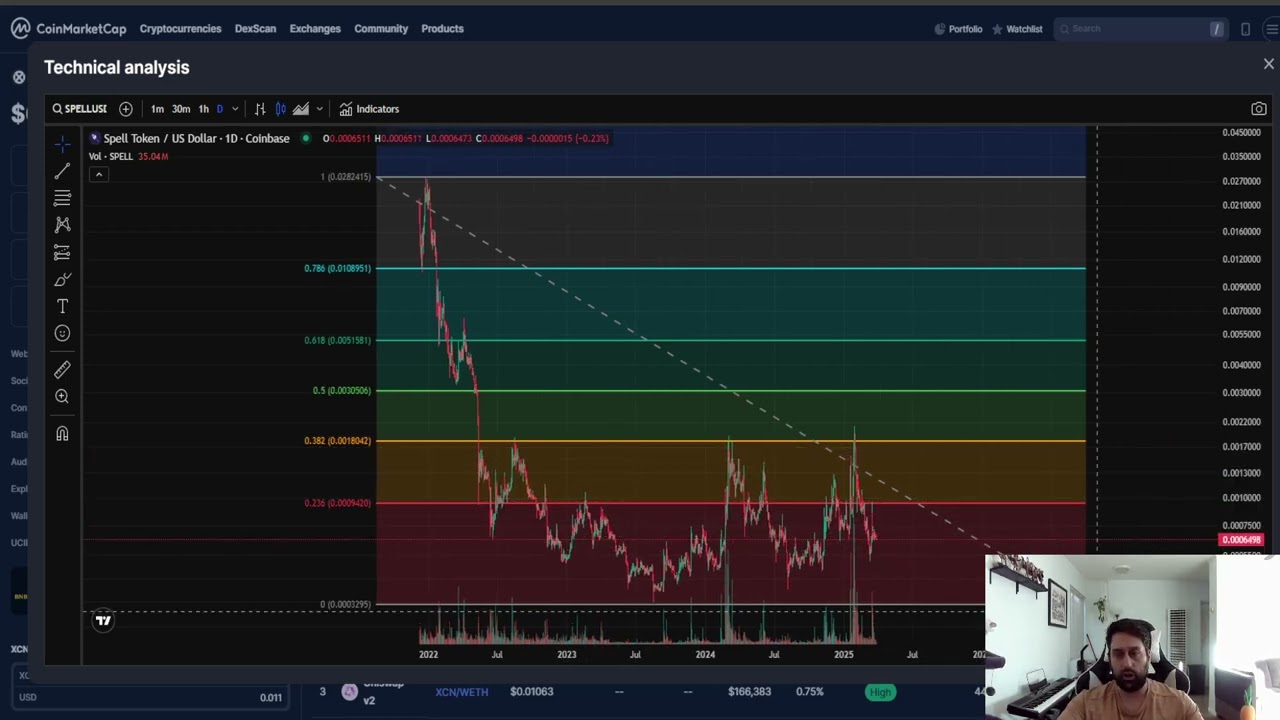This screenshot has width=1280, height=720.
Task: Click the green High badge
Action: click(x=880, y=692)
